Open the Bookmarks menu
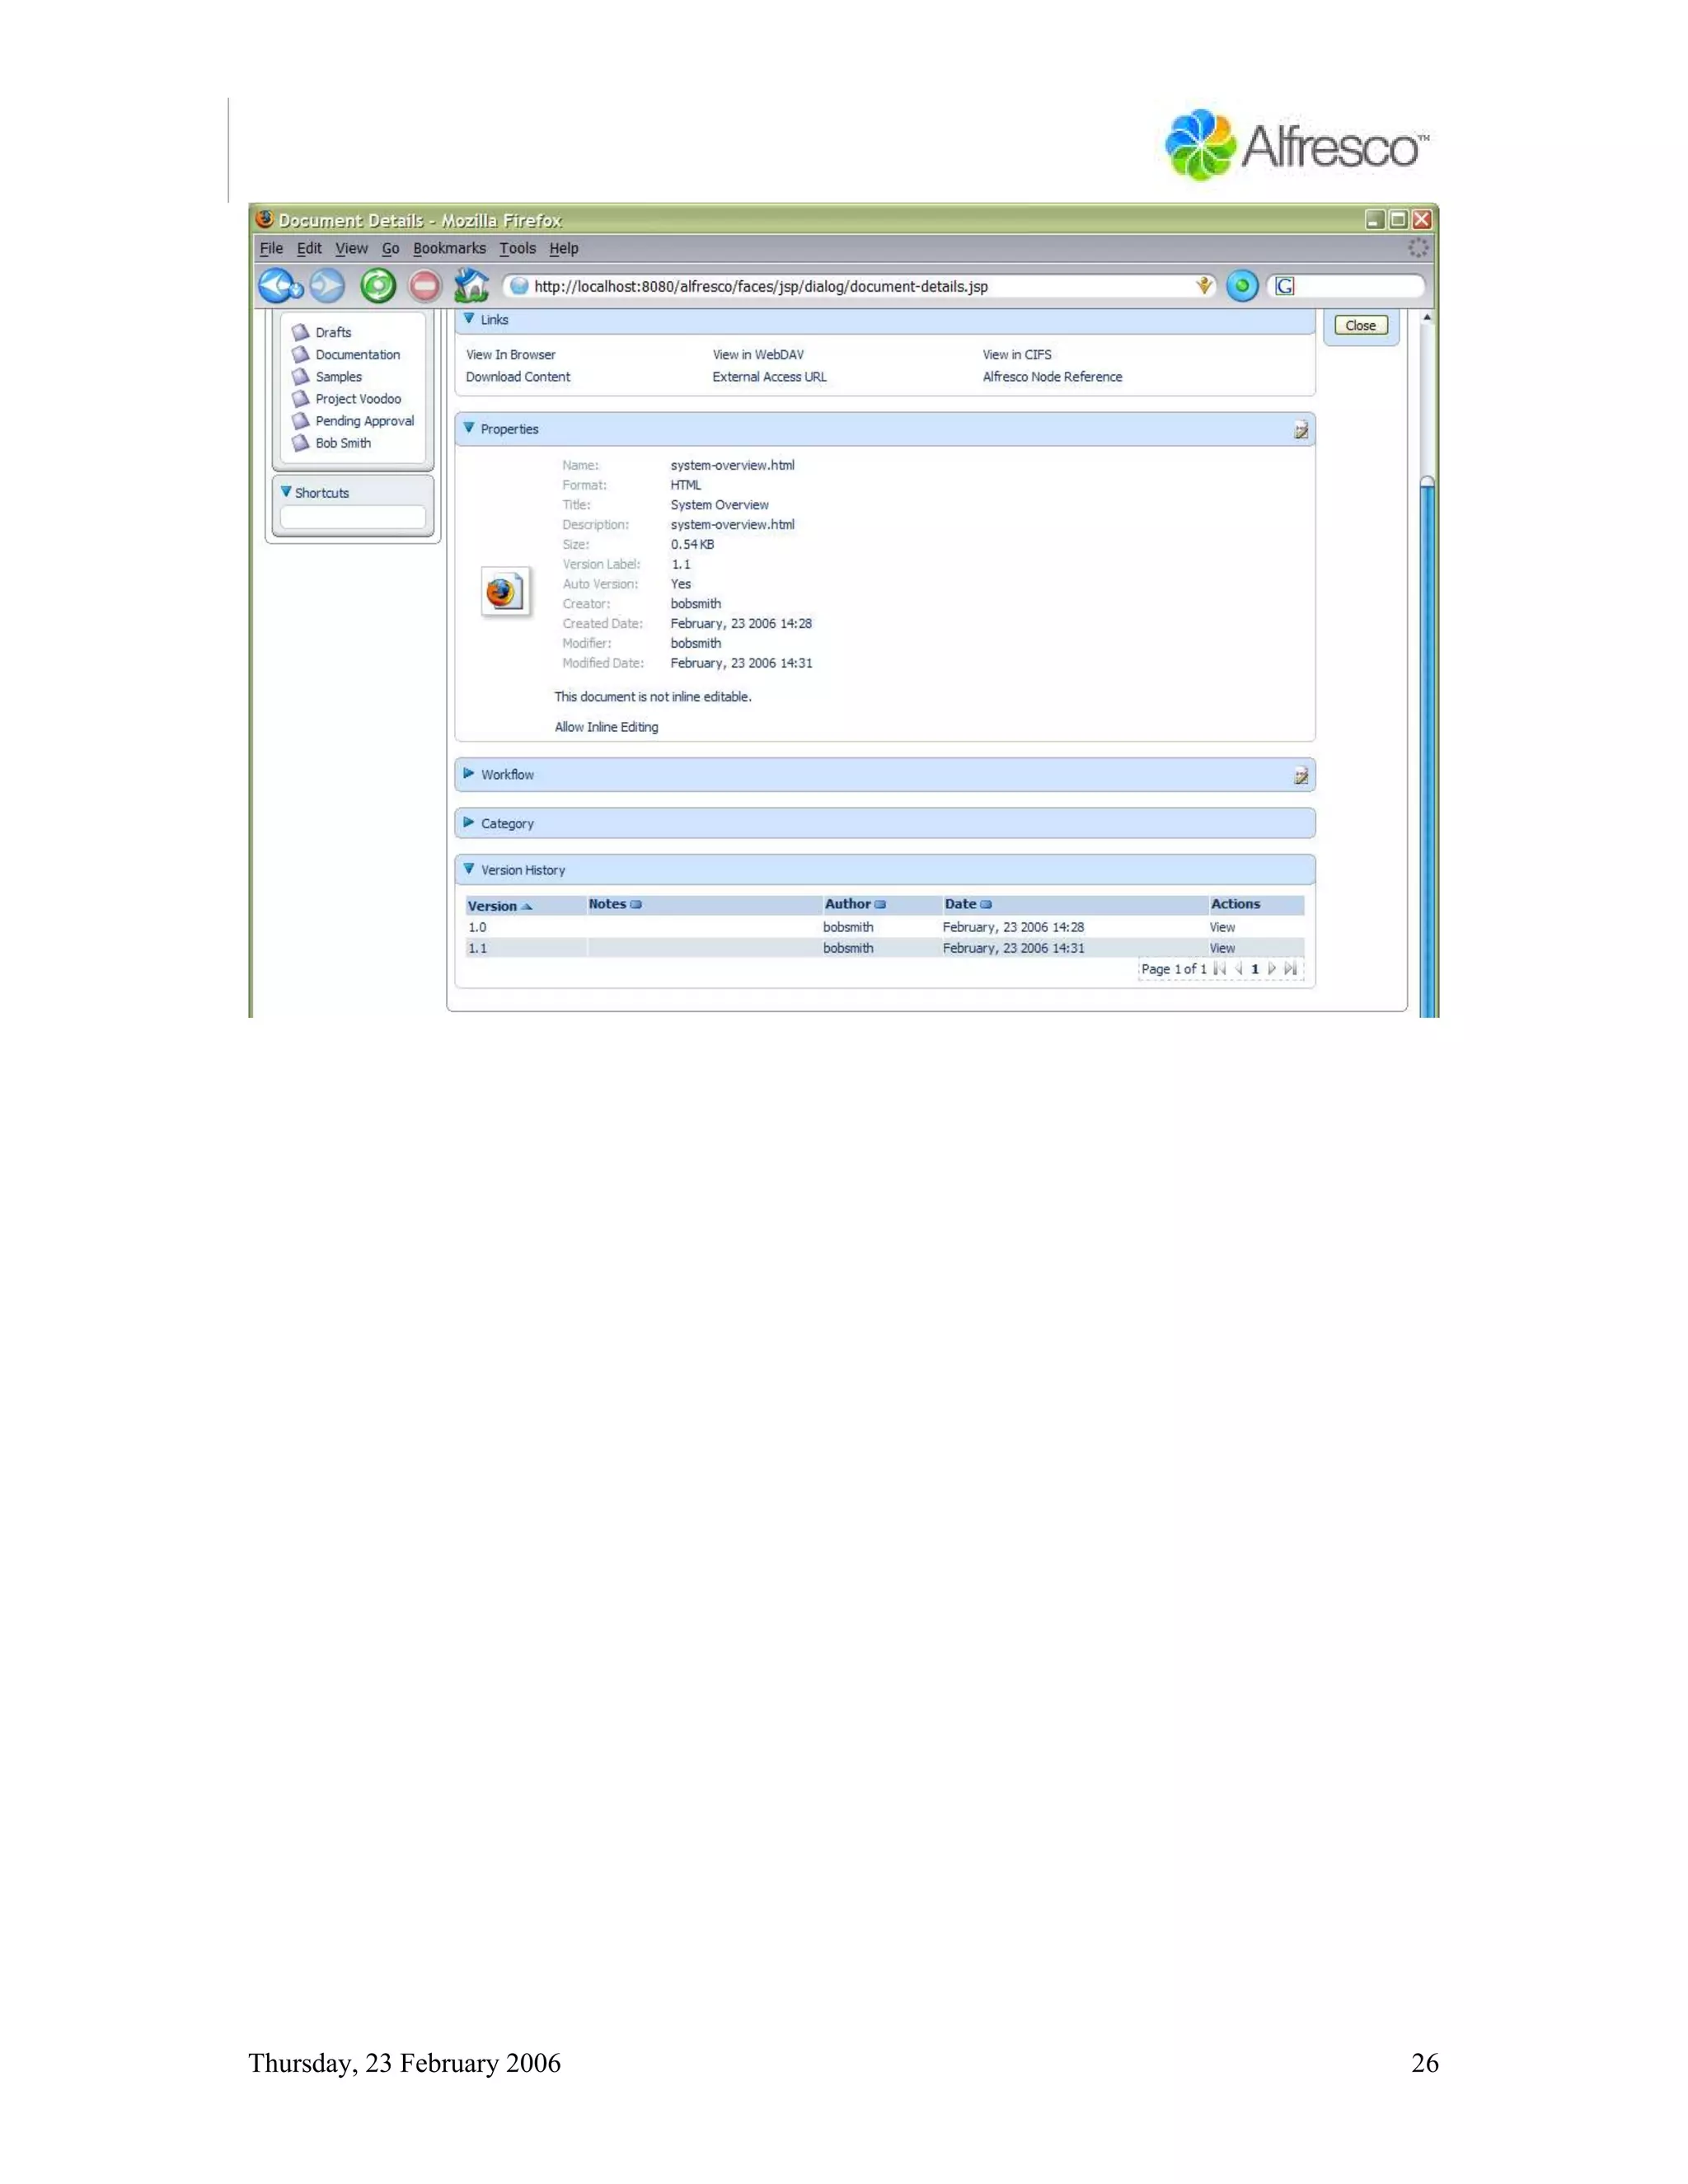Screen dimensions: 1688x2184 [x=449, y=249]
